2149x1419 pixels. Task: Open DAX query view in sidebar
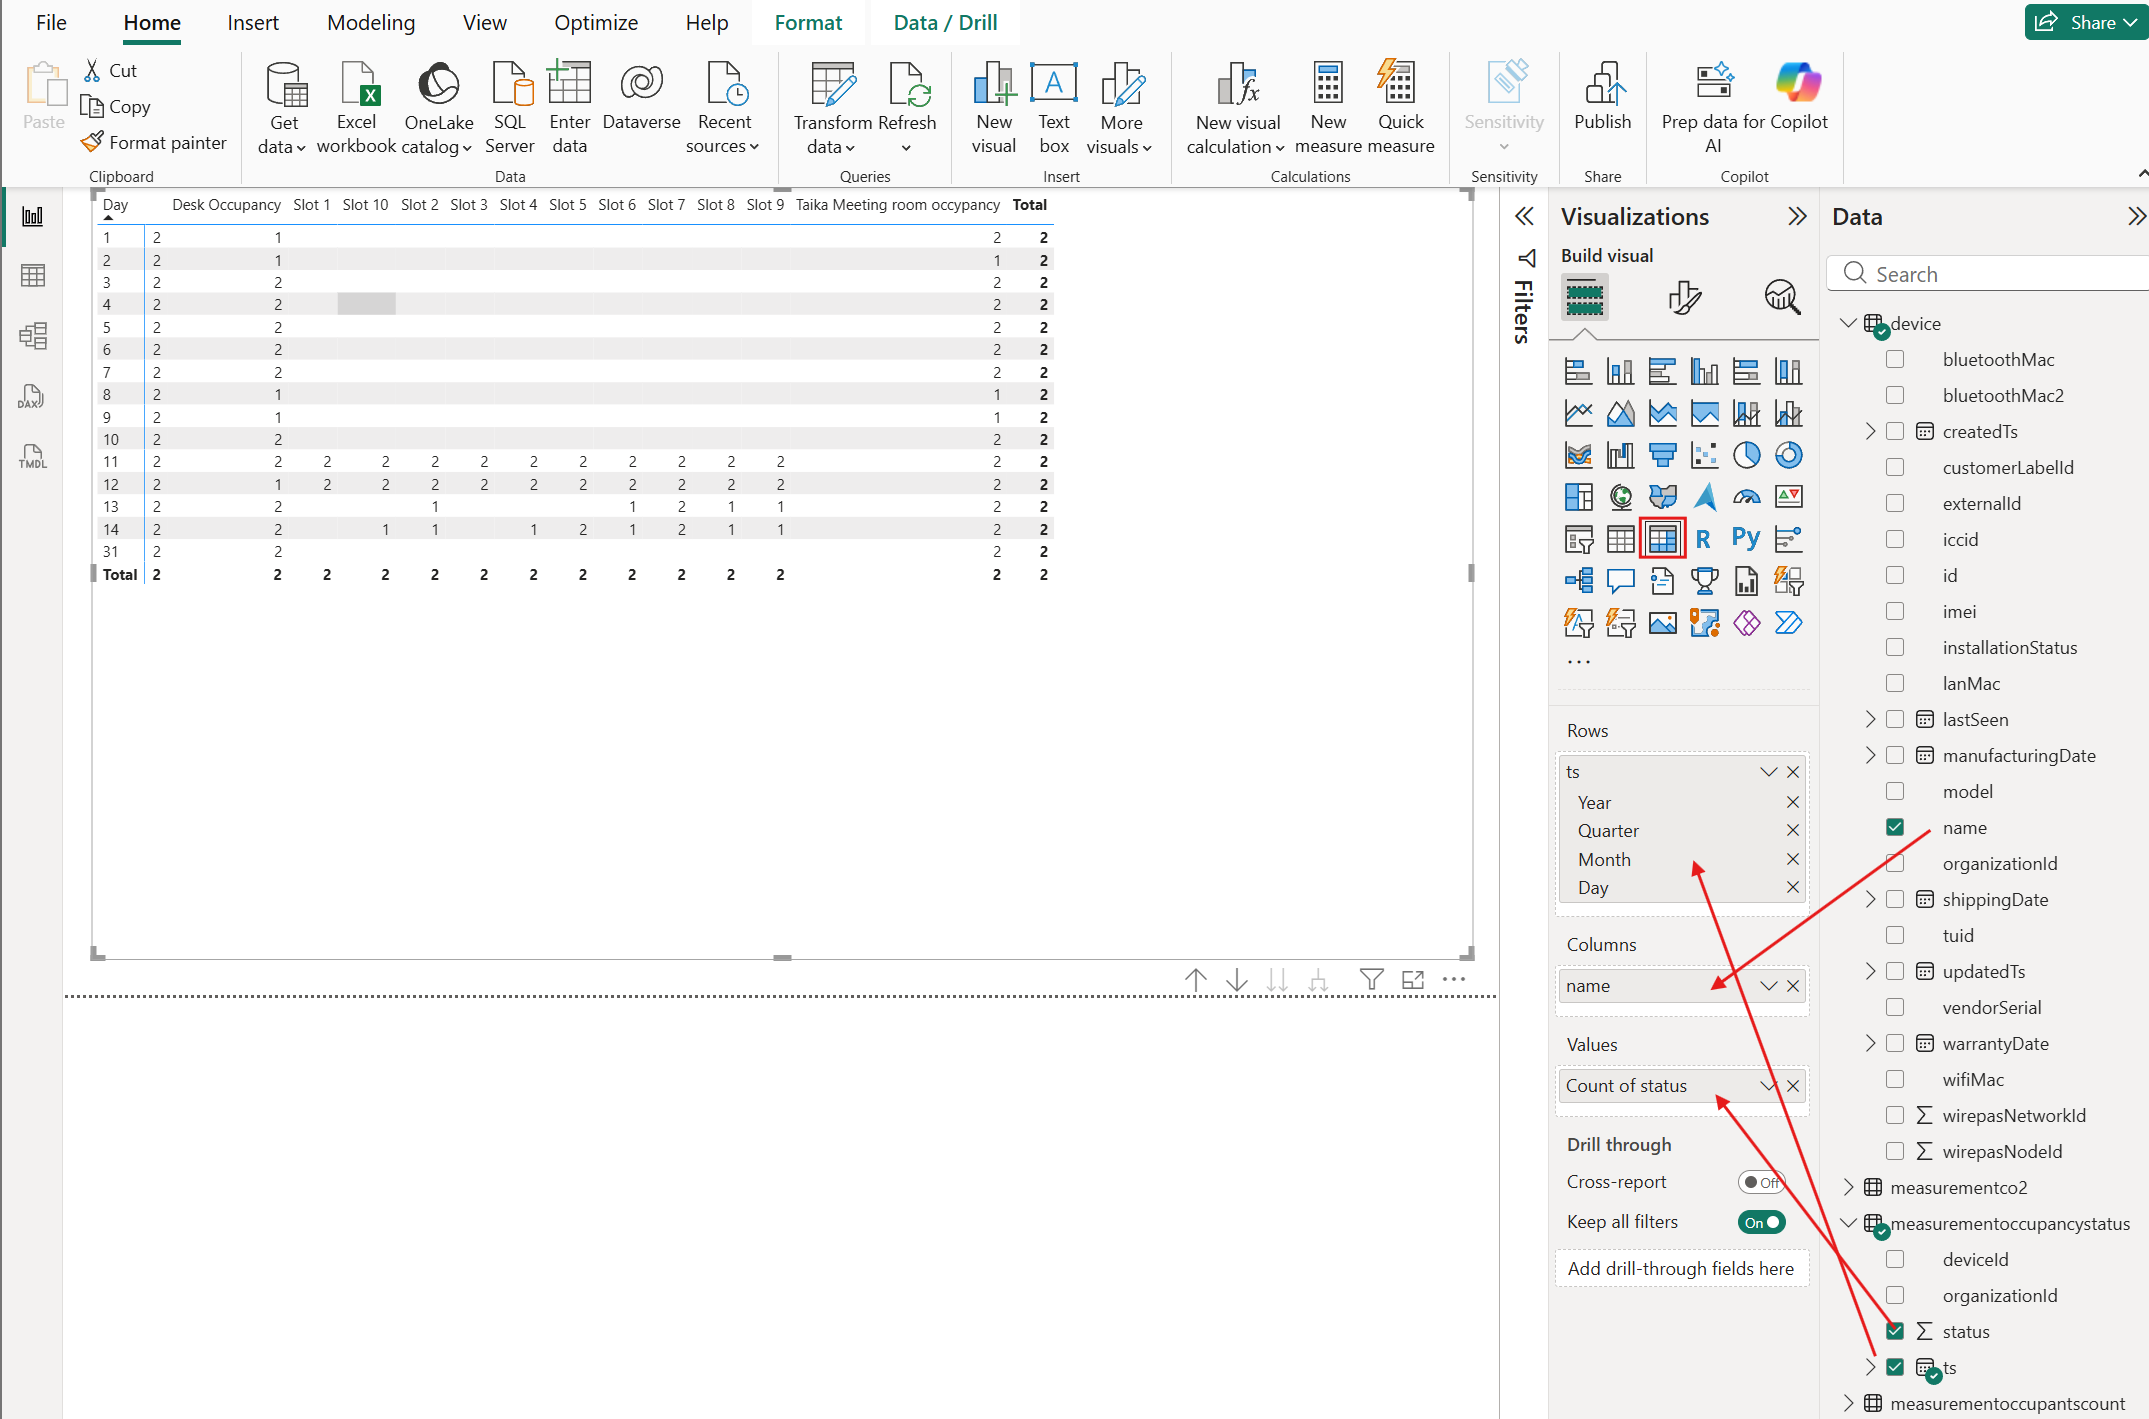(32, 397)
